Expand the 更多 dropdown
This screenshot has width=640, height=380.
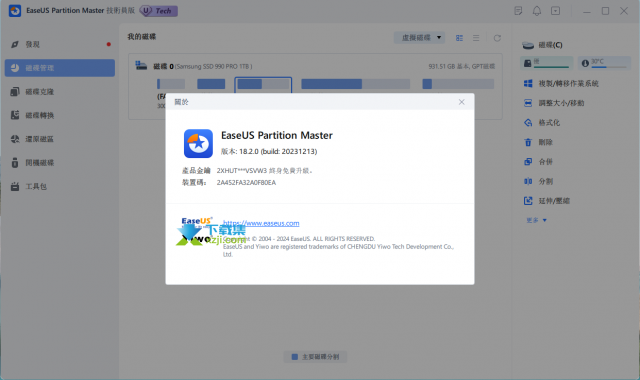tap(536, 220)
